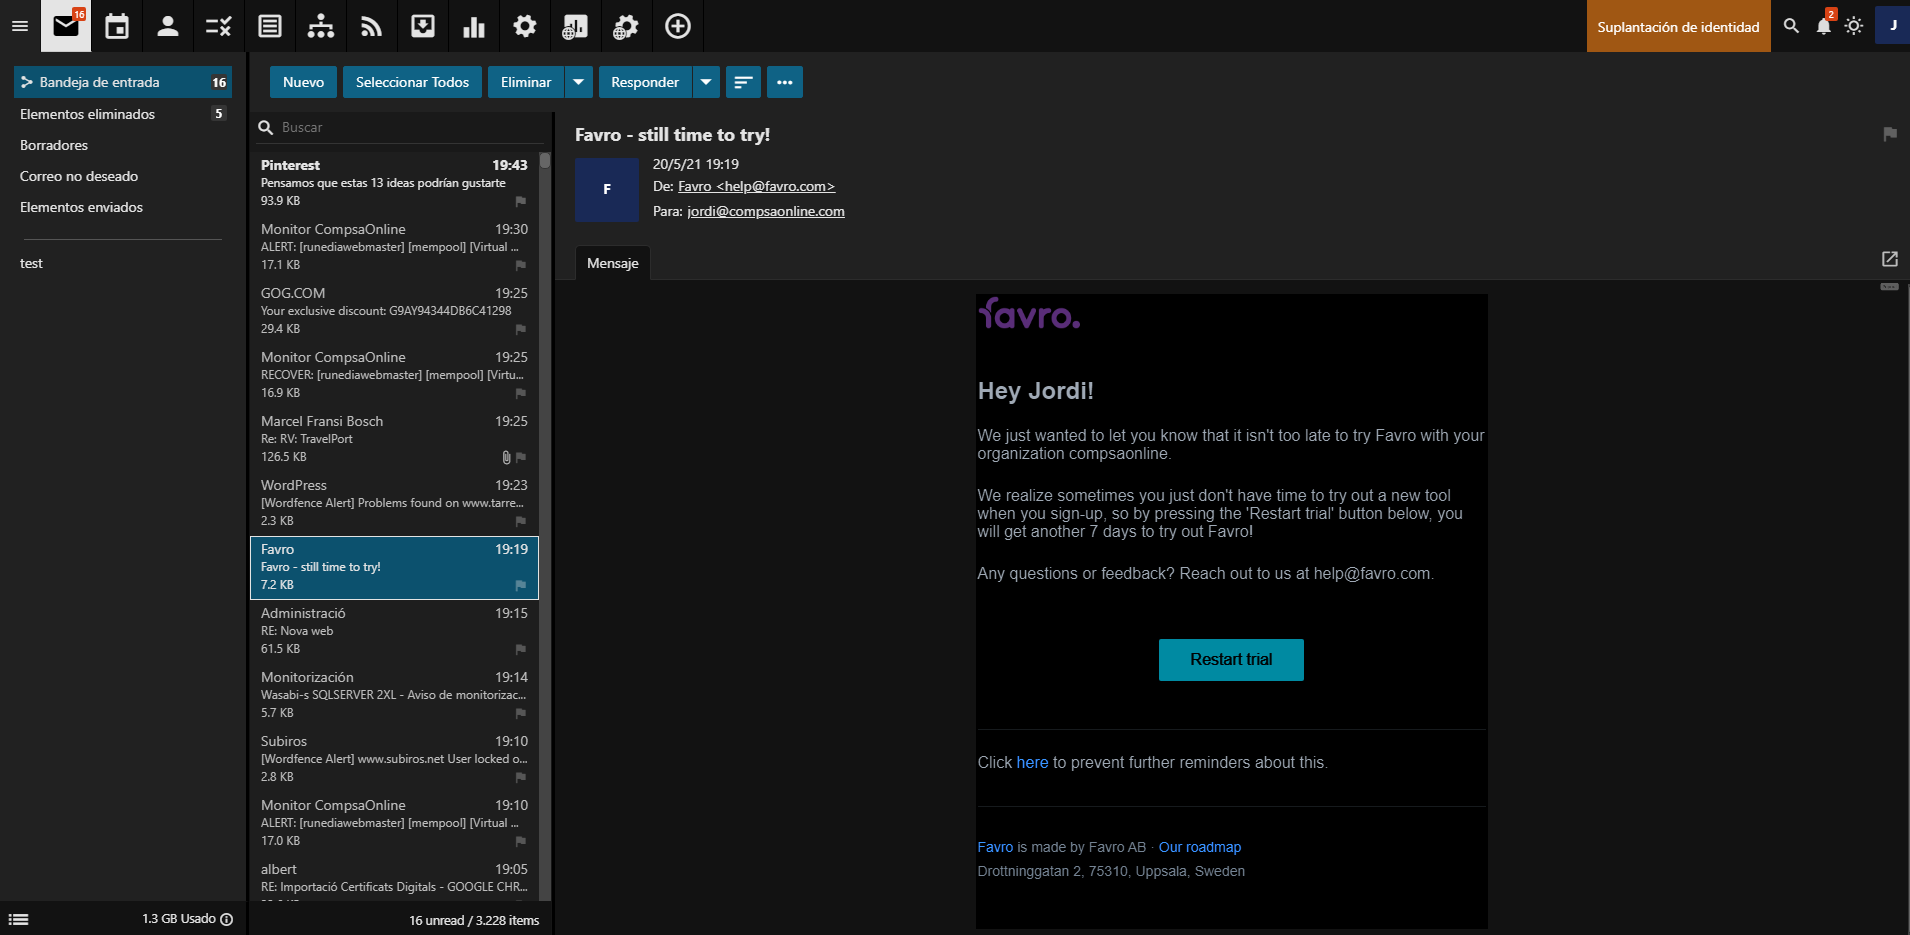1910x935 pixels.
Task: Click the Responder button
Action: 645,82
